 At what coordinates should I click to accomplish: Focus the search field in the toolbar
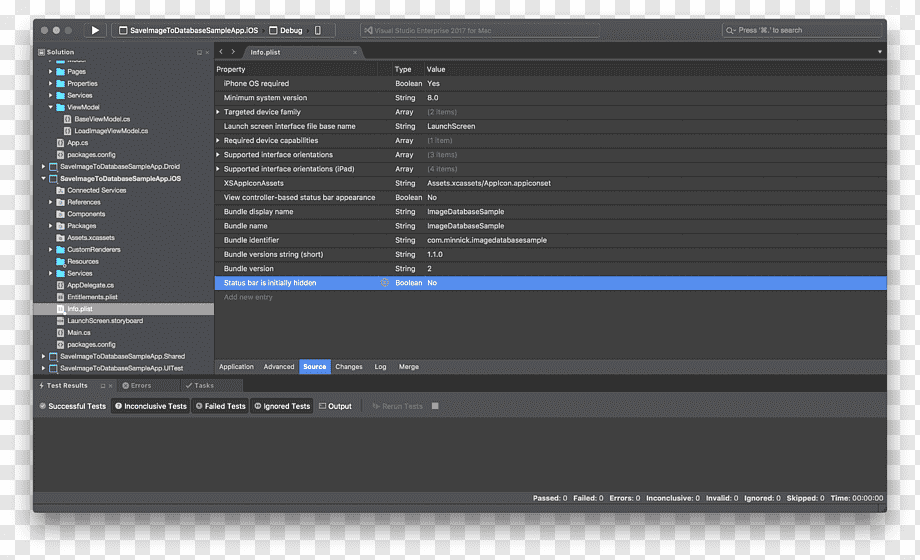802,31
